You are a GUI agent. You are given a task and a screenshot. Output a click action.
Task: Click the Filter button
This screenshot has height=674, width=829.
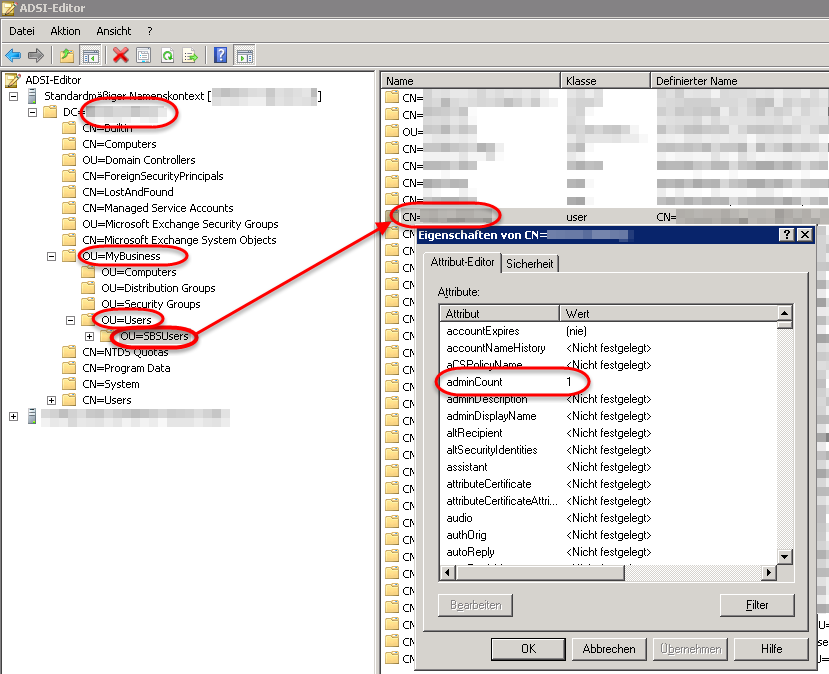click(x=757, y=605)
